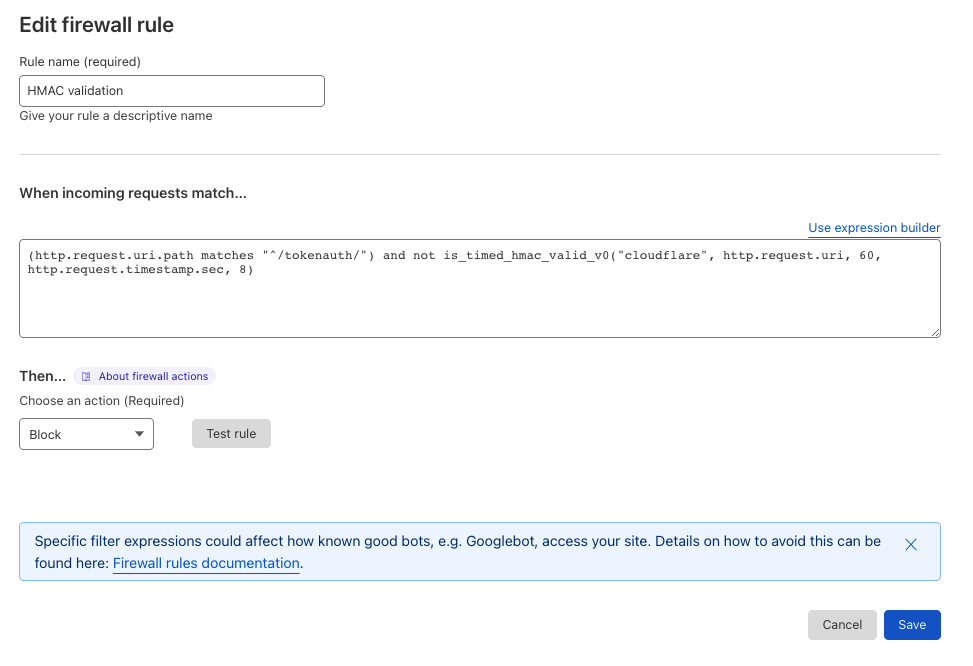Click the Choose an action (Required) label
Image resolution: width=973 pixels, height=666 pixels.
102,401
